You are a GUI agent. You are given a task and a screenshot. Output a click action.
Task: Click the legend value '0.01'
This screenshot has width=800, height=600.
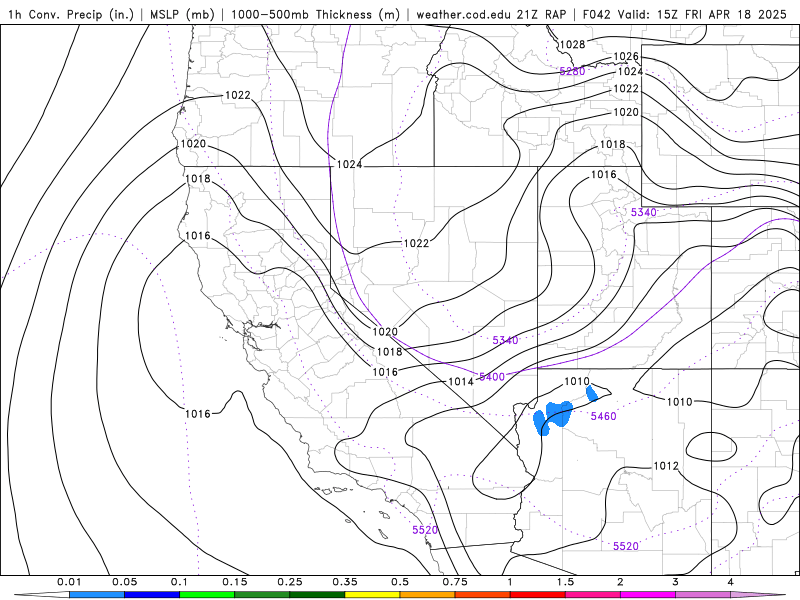coord(69,582)
